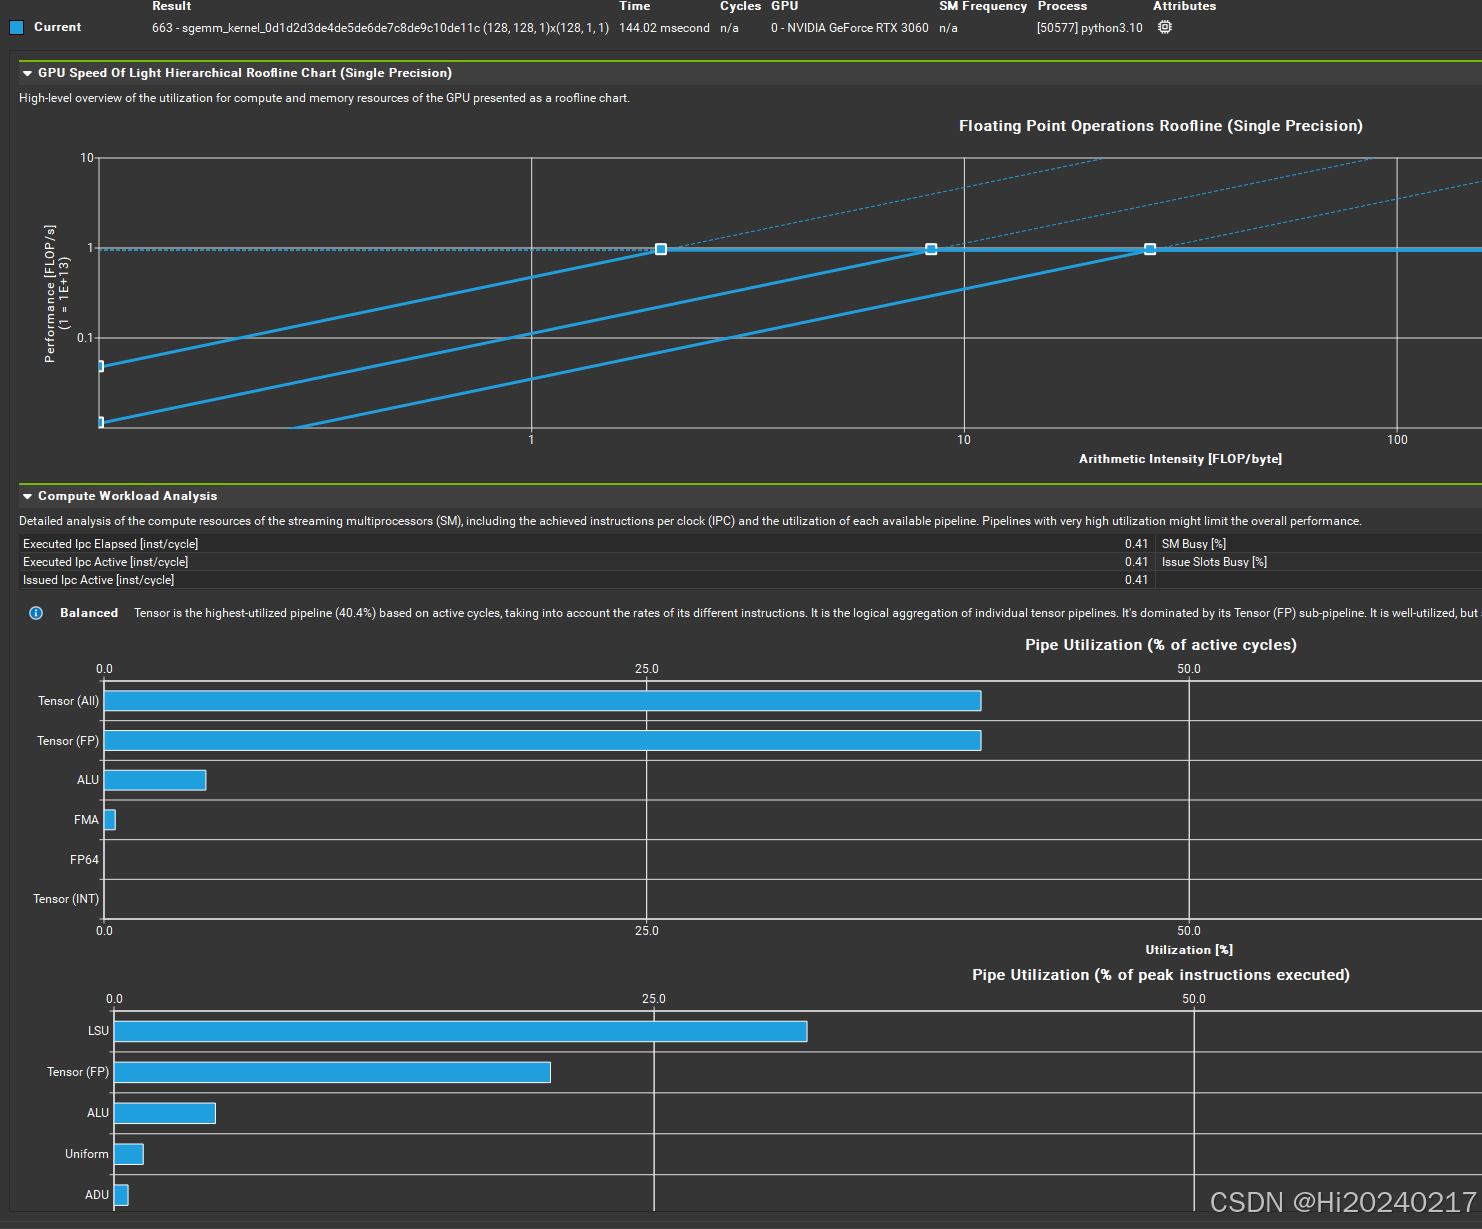
Task: Click the ALU active cycles bar
Action: 155,780
